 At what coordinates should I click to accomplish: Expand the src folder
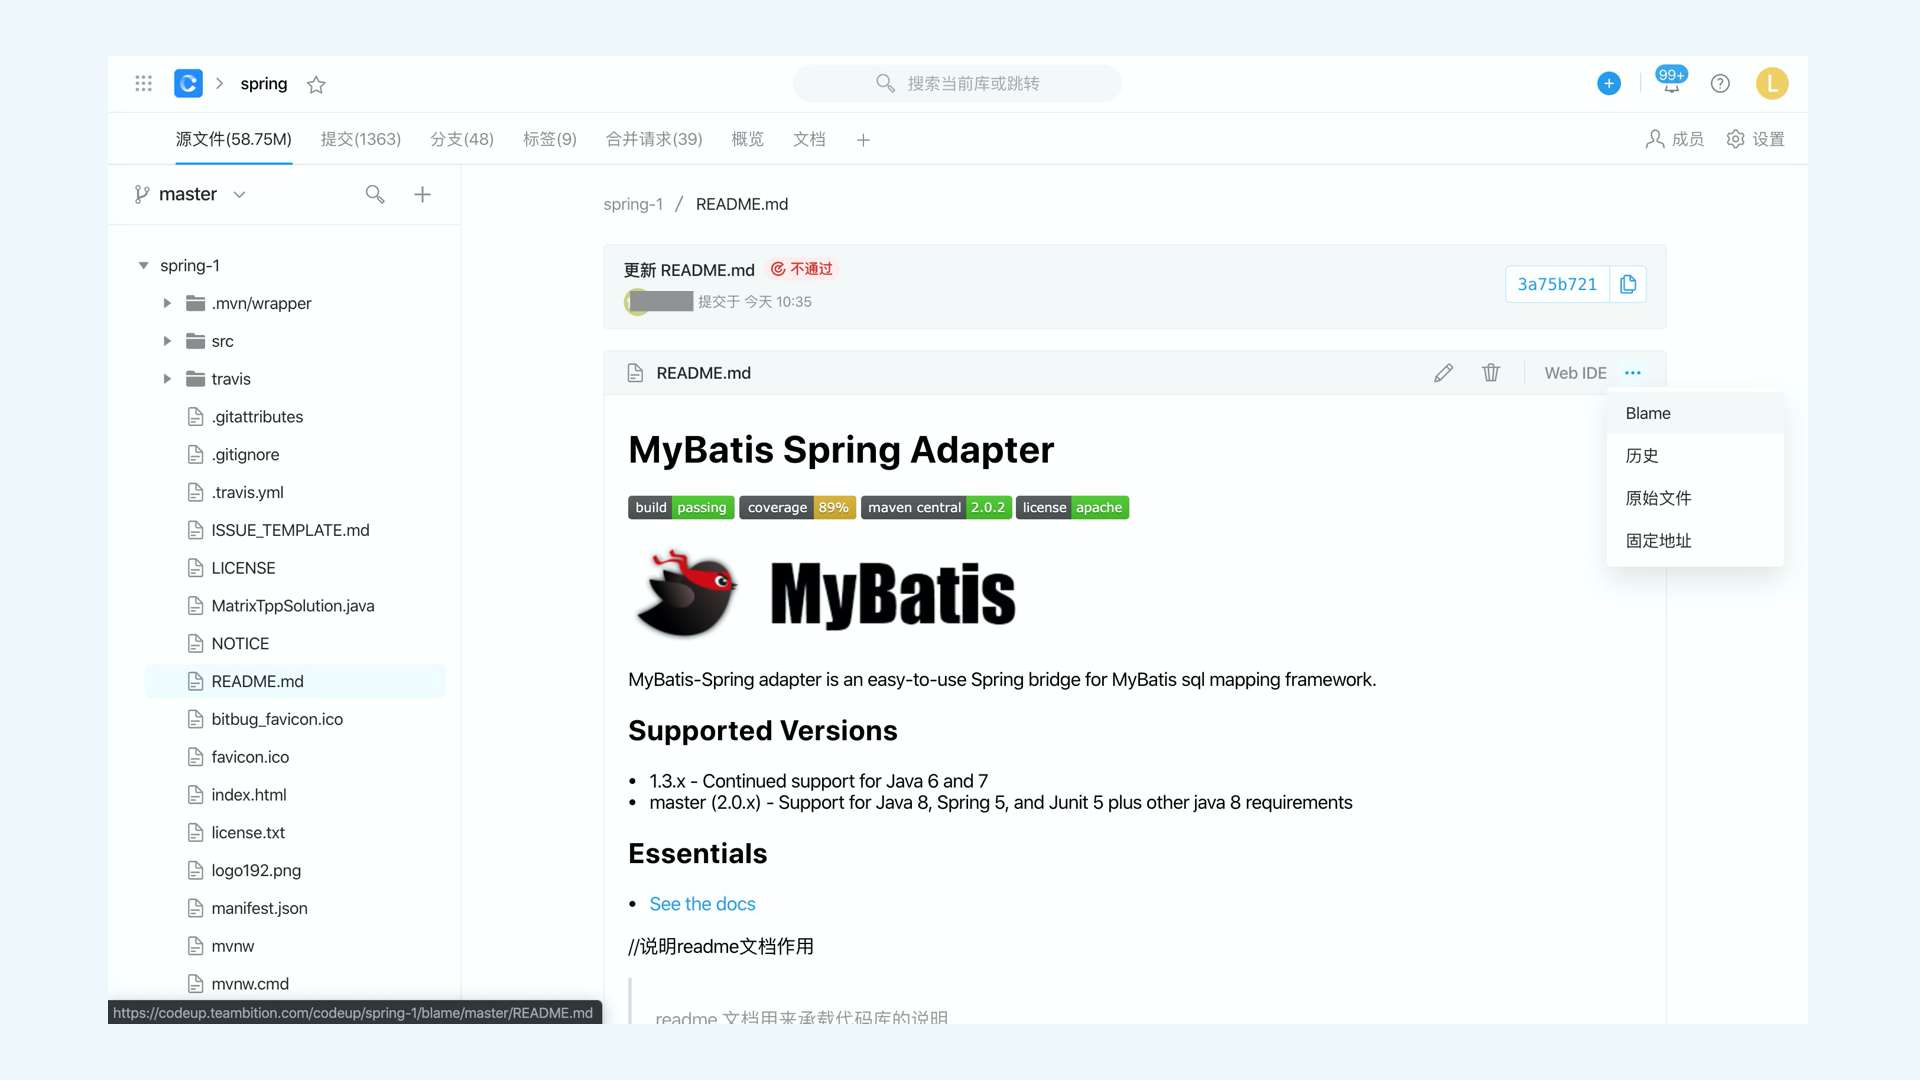(167, 341)
